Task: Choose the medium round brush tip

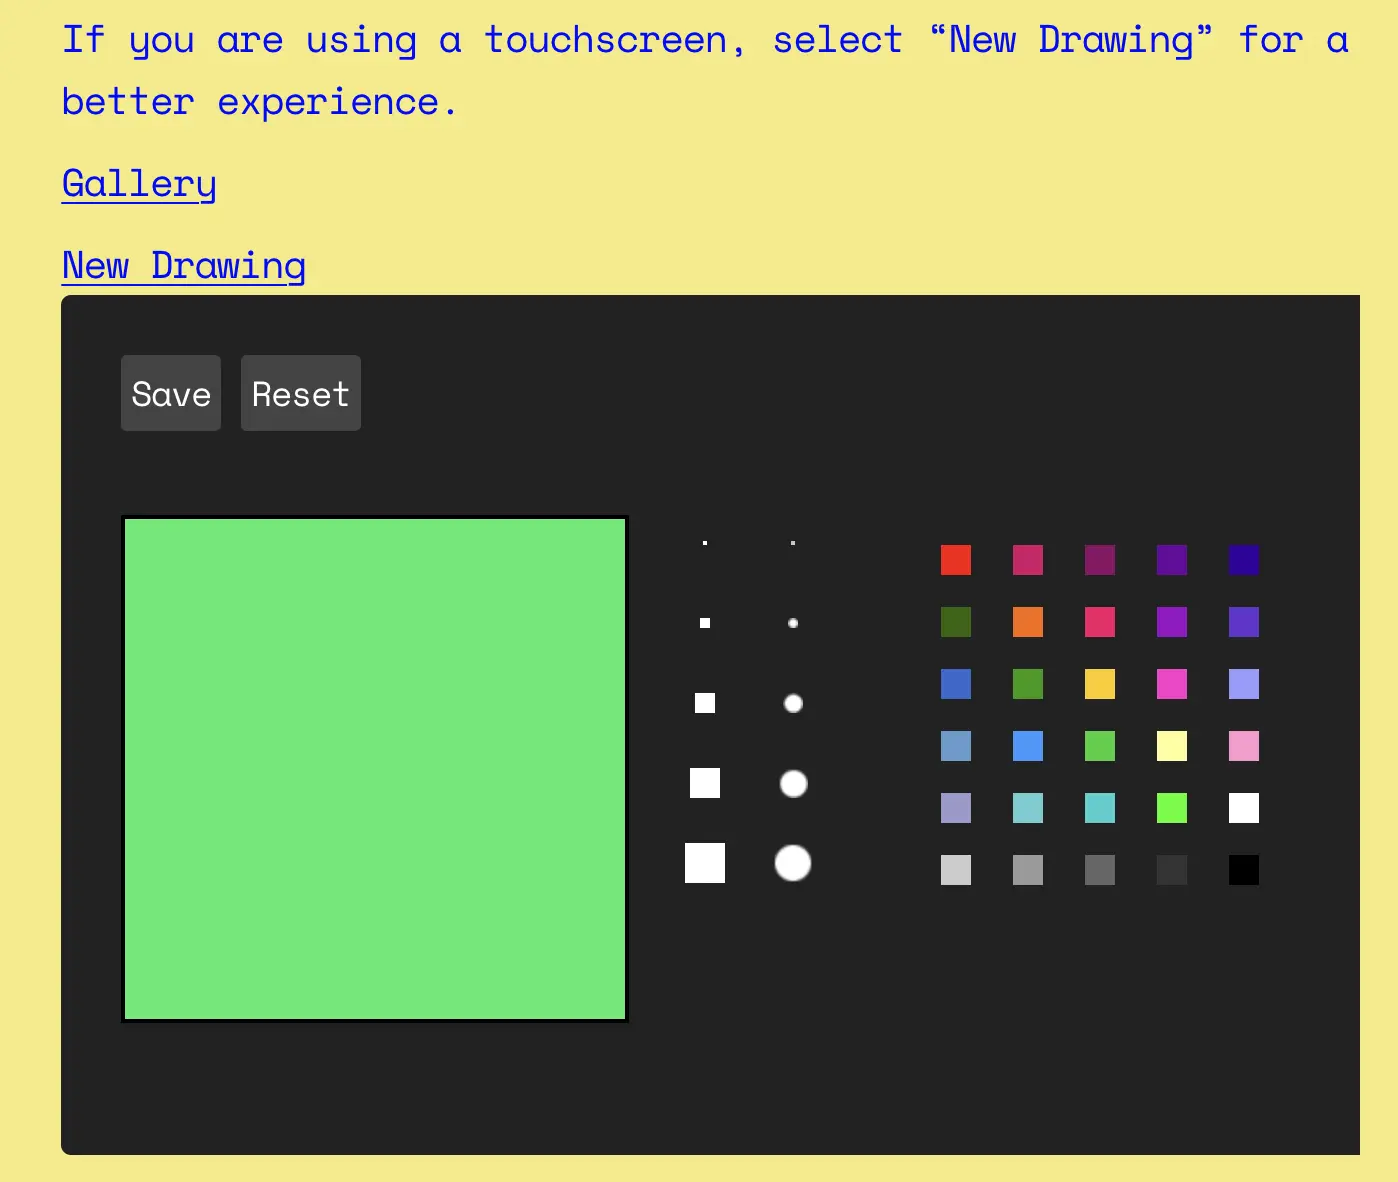Action: 793,703
